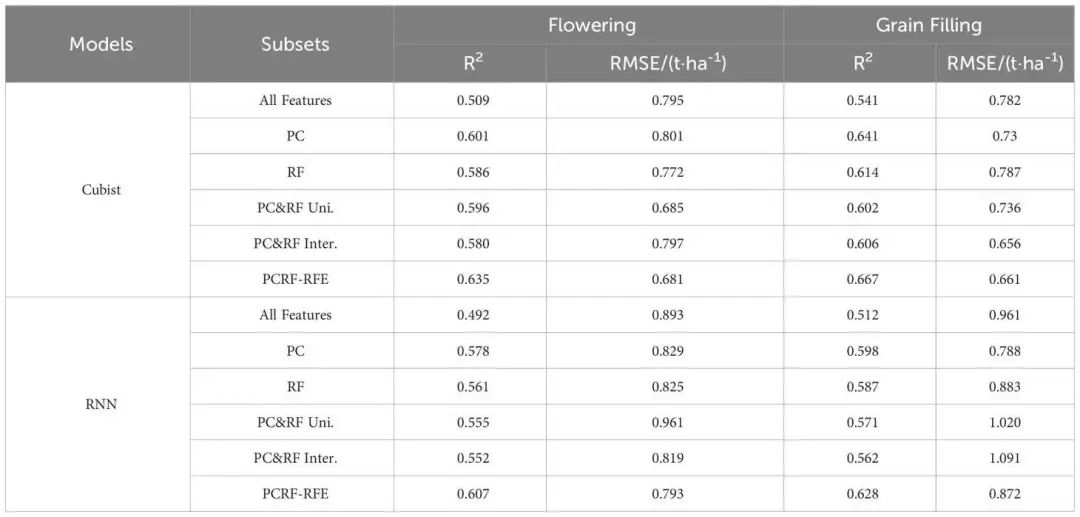
Task: Click the 0.73 RMSE value
Action: 1004,136
